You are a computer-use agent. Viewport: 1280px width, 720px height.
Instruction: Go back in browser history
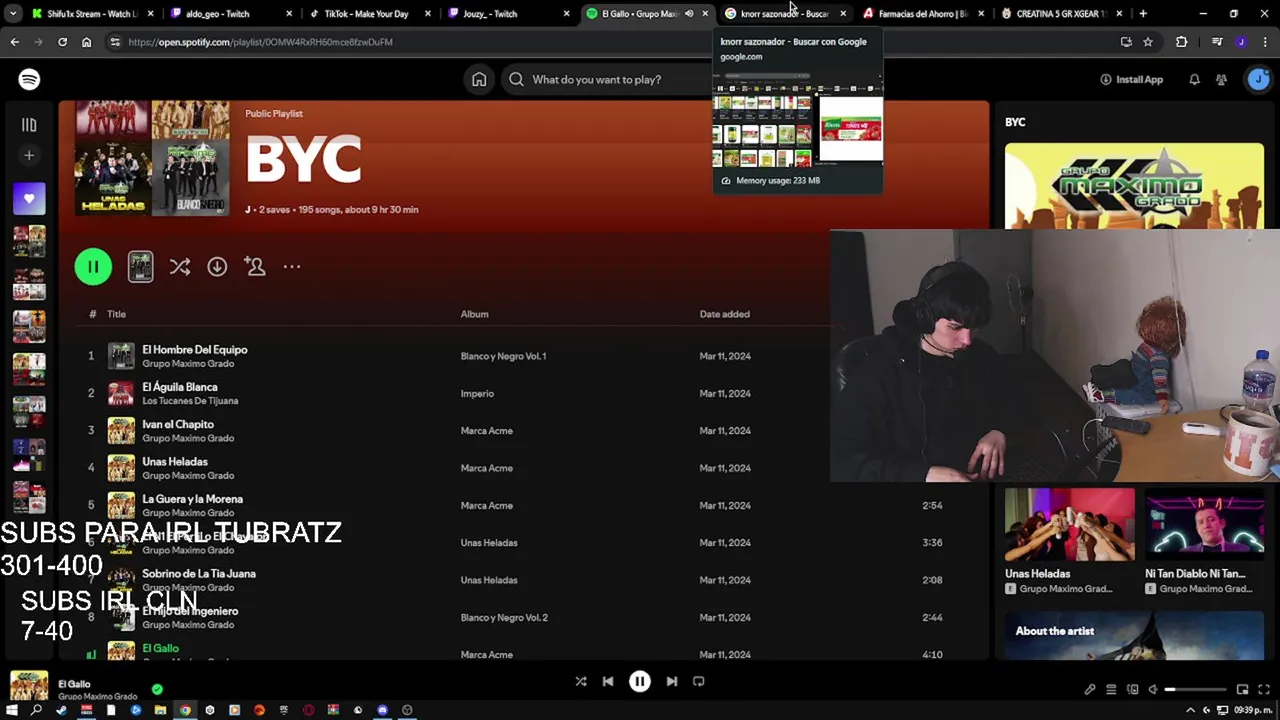coord(14,42)
